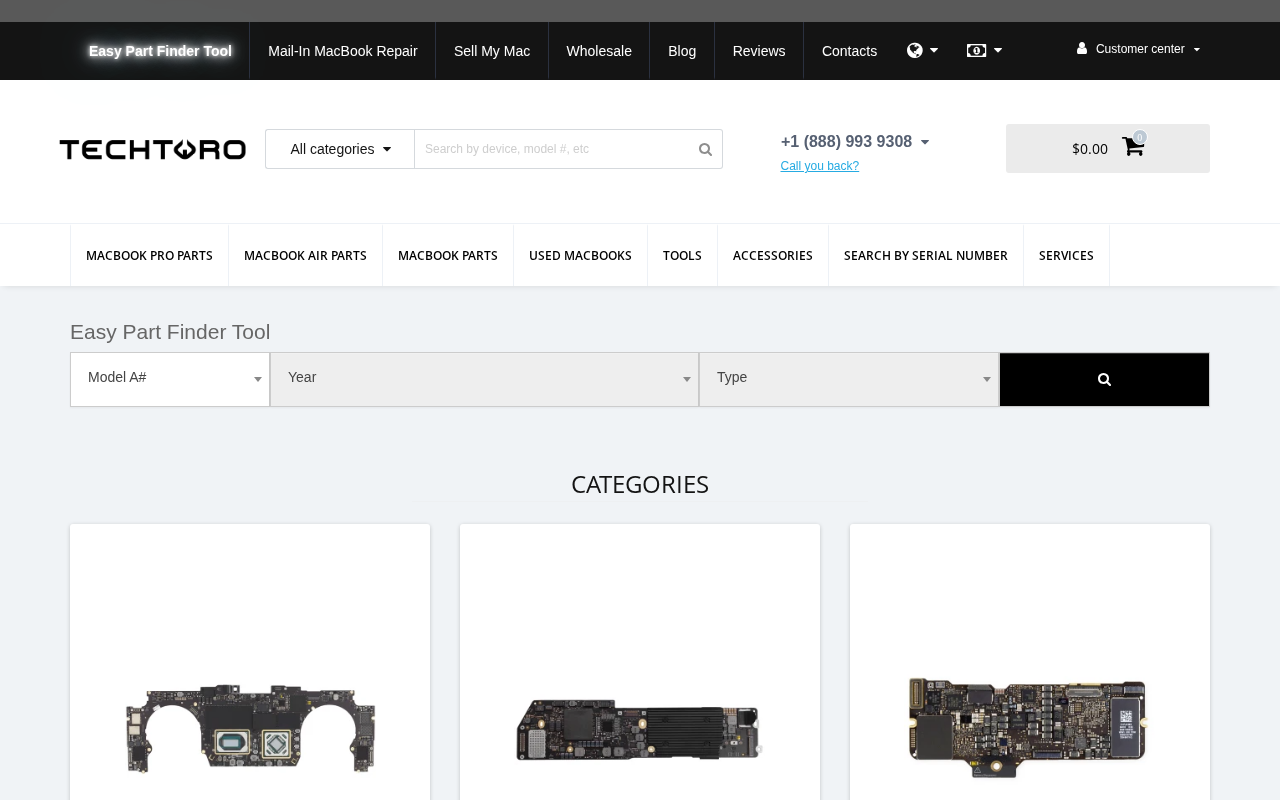The image size is (1280, 800).
Task: Open the All categories dropdown
Action: [340, 149]
